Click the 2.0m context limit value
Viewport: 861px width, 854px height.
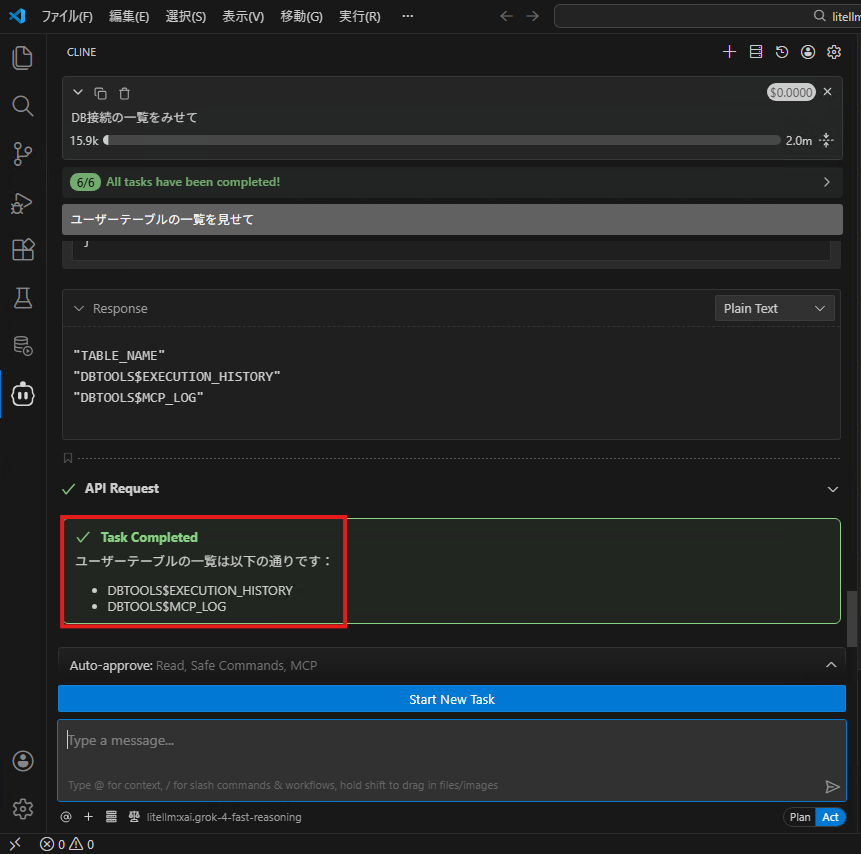pos(798,141)
